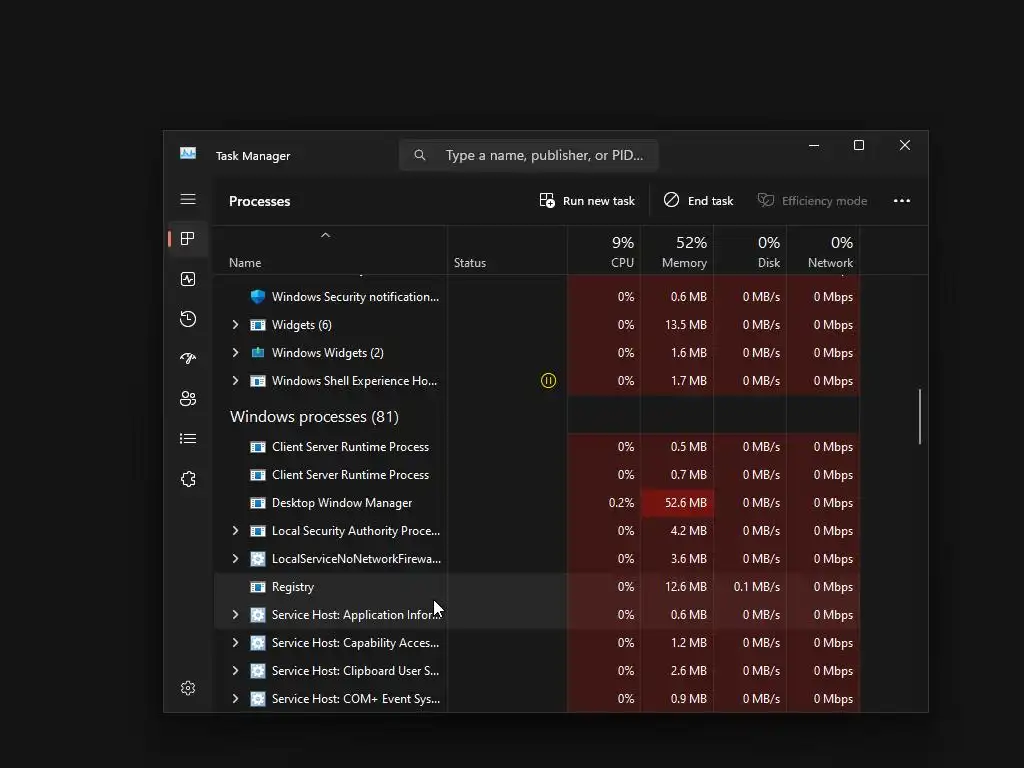Image resolution: width=1024 pixels, height=768 pixels.
Task: Expand Service Host: Capability Access row
Action: pyautogui.click(x=236, y=643)
